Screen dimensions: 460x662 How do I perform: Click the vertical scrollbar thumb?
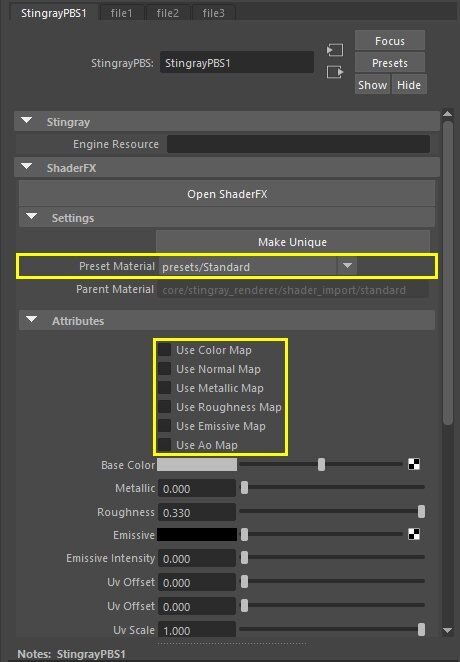(447, 272)
